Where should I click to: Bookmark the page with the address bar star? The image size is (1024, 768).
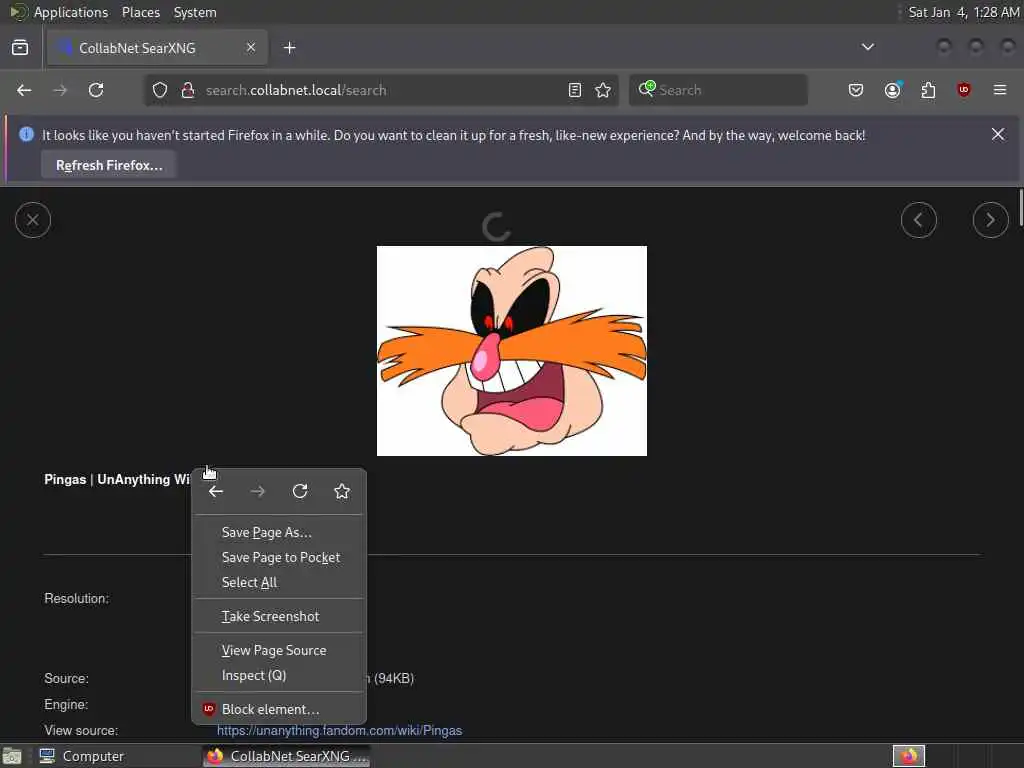click(603, 90)
